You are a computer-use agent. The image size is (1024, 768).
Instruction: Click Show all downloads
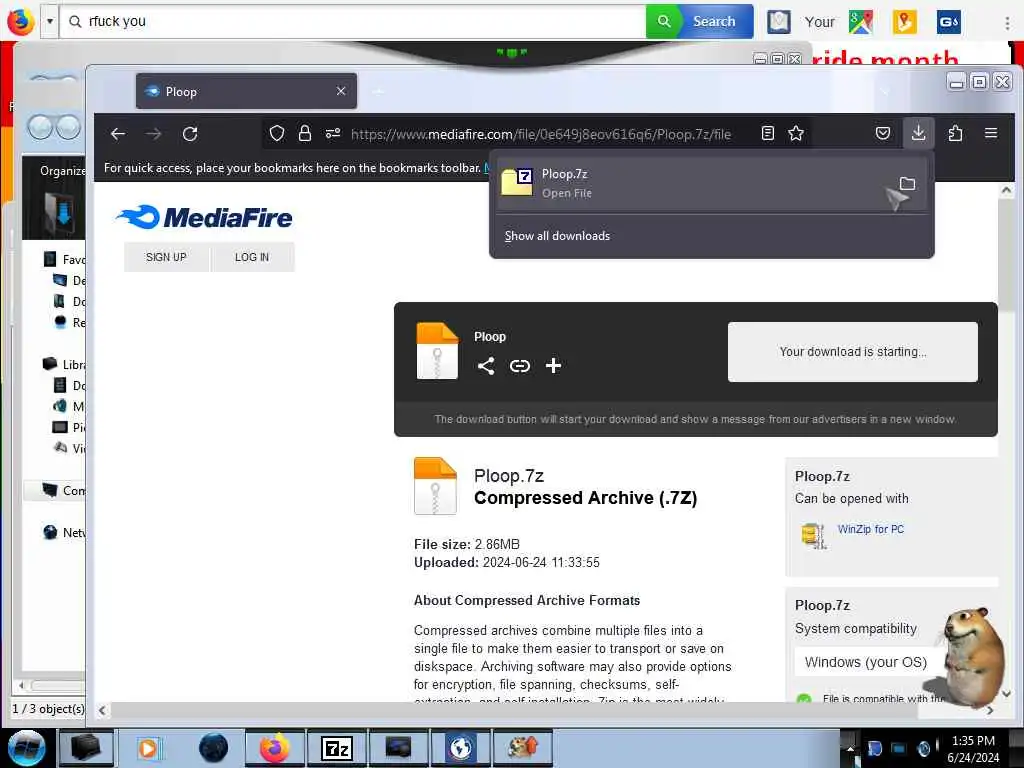pos(557,236)
